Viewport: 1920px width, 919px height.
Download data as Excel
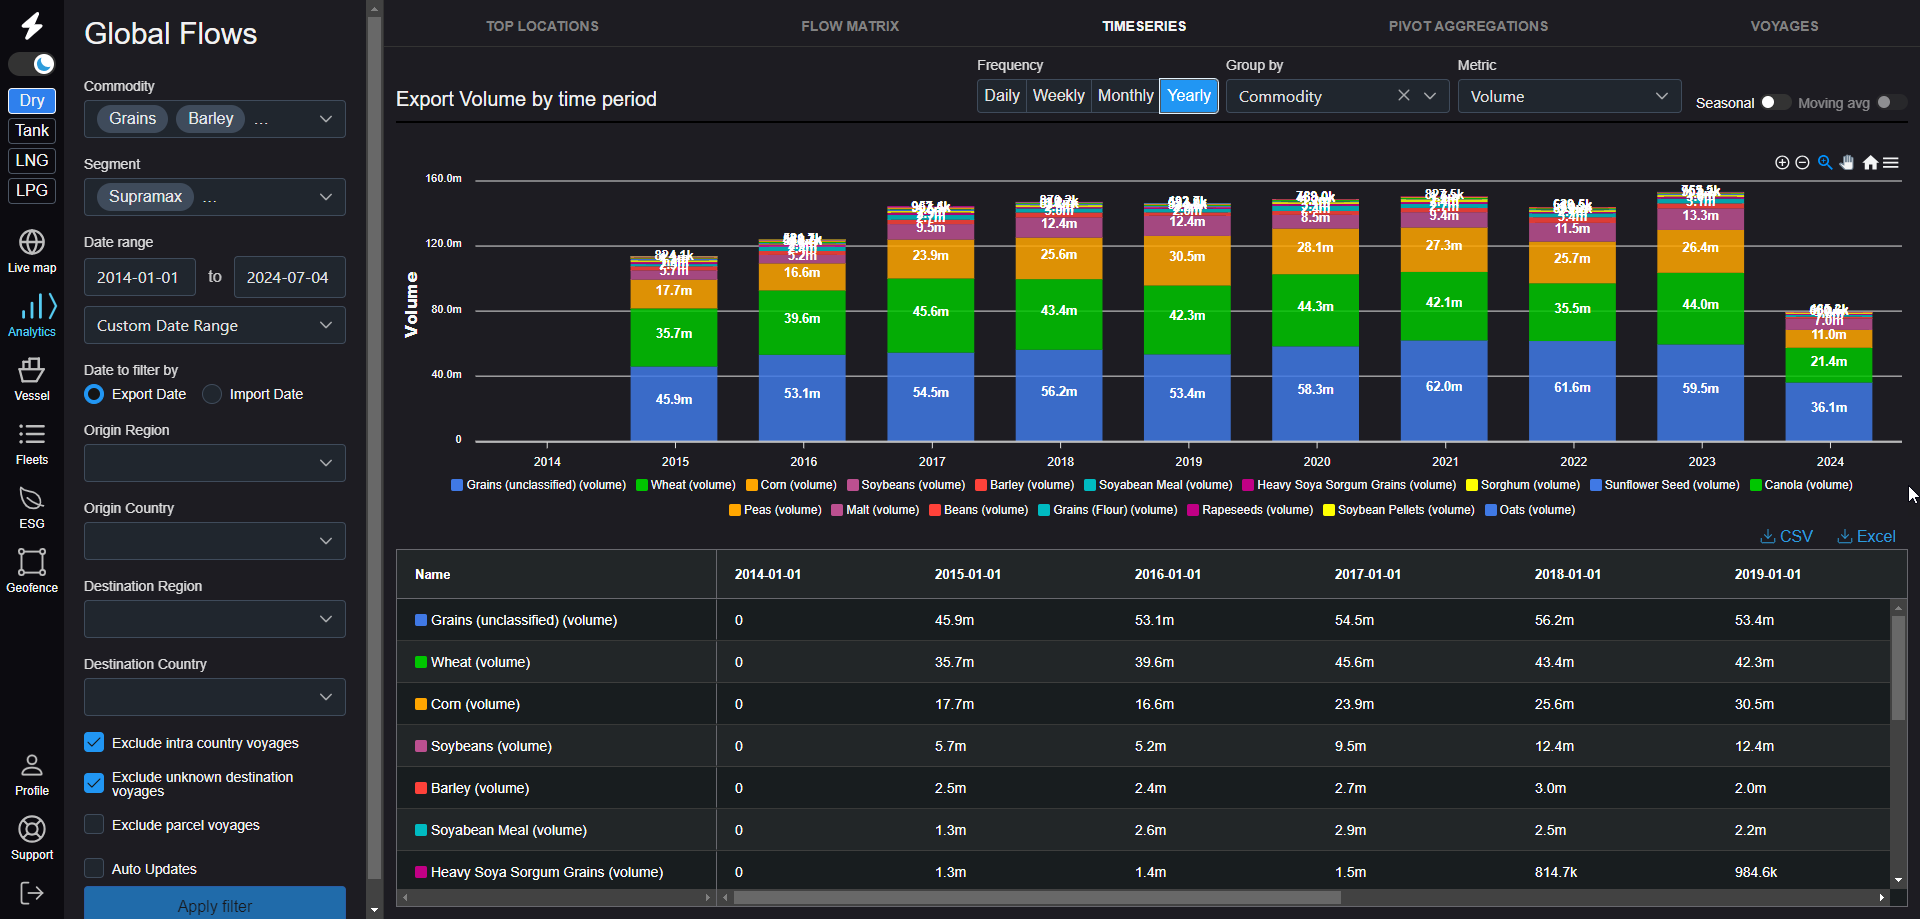(1866, 536)
